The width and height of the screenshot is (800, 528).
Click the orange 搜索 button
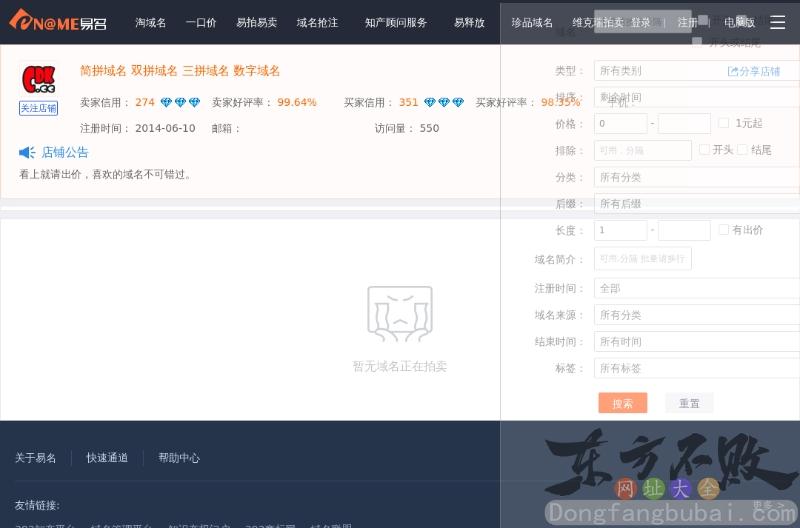coord(622,403)
